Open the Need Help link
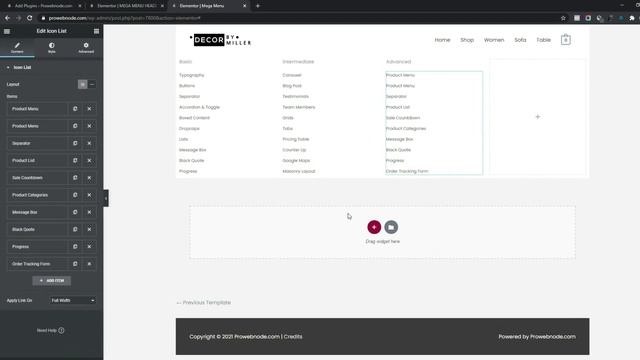The image size is (640, 360). point(51,331)
